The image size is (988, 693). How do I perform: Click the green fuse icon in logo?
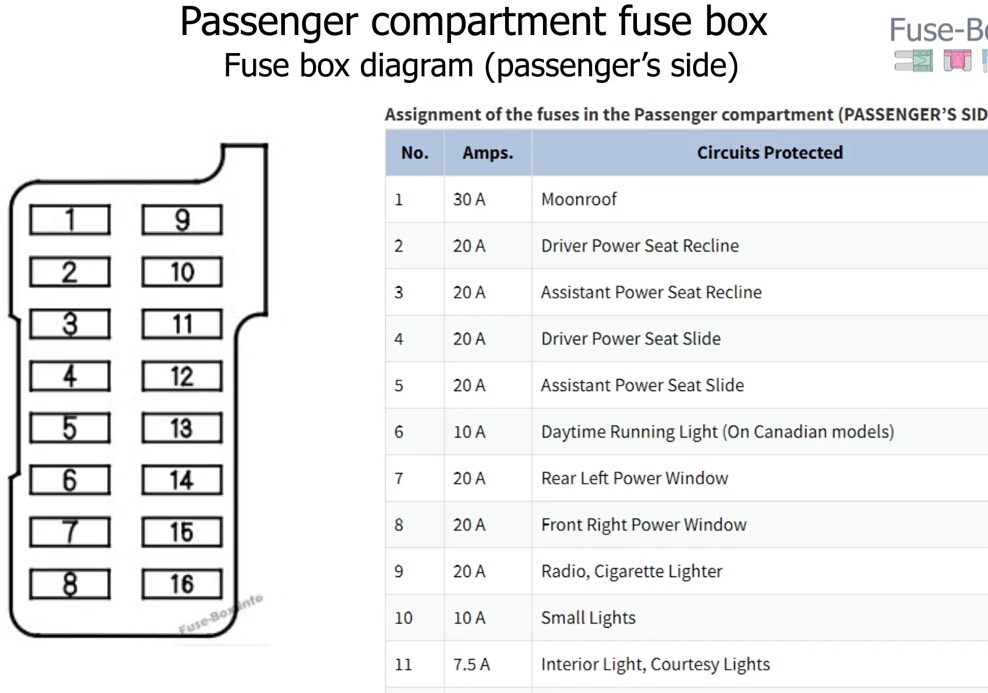914,60
